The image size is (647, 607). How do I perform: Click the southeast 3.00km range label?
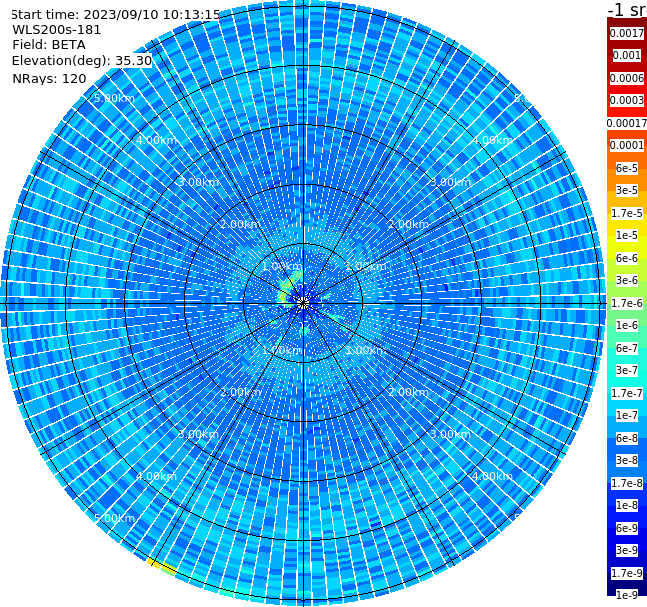(450, 434)
